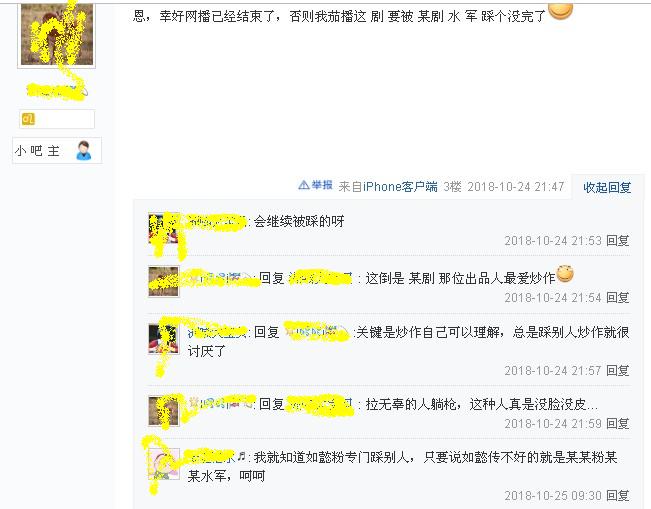Open avatar of the 21:57 reply author
The width and height of the screenshot is (651, 509).
tap(164, 339)
